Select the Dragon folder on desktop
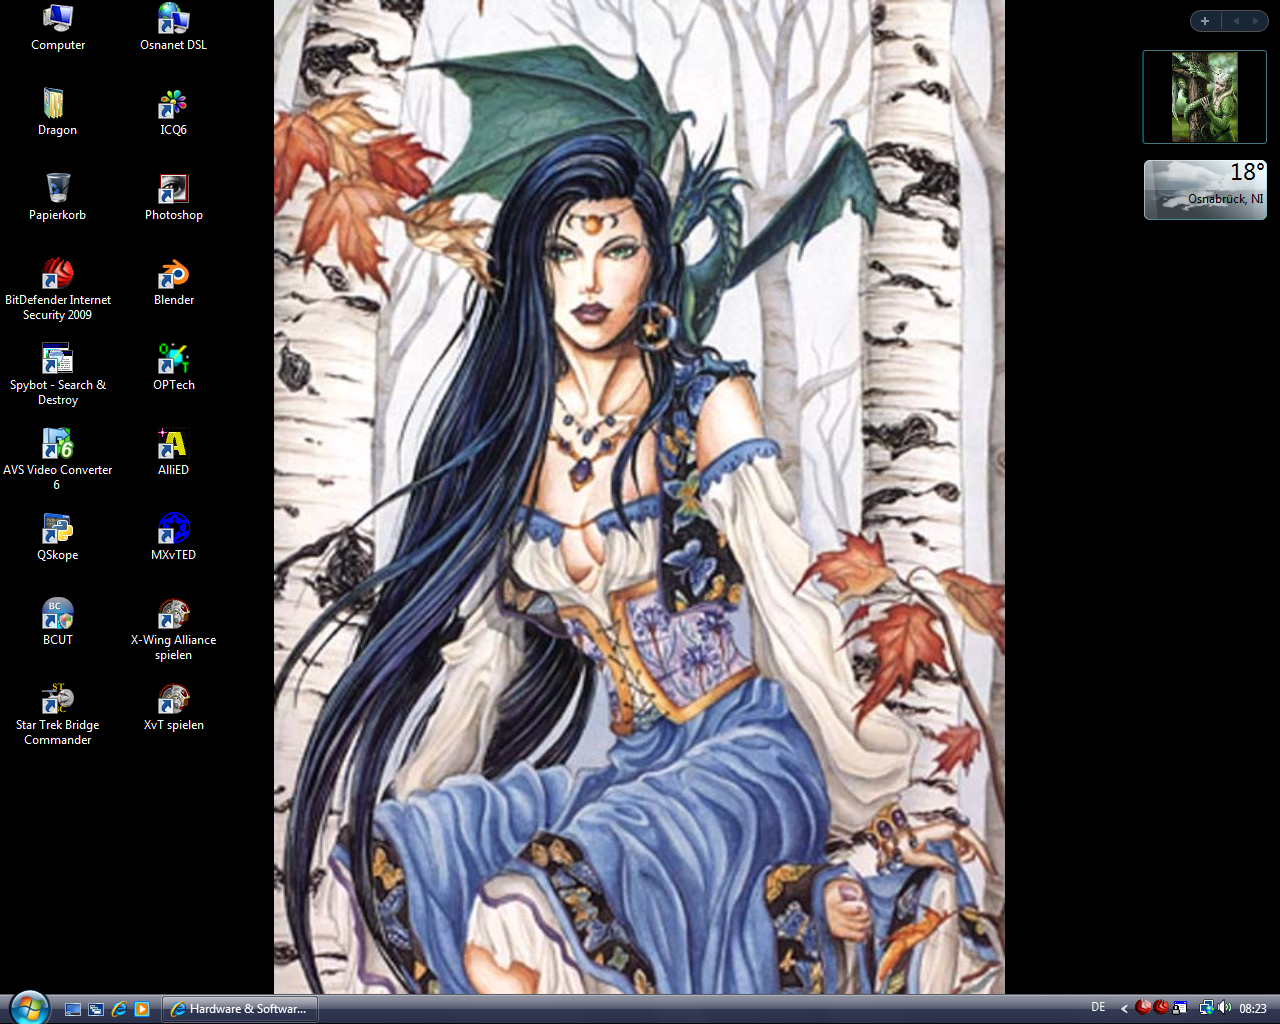 [57, 105]
